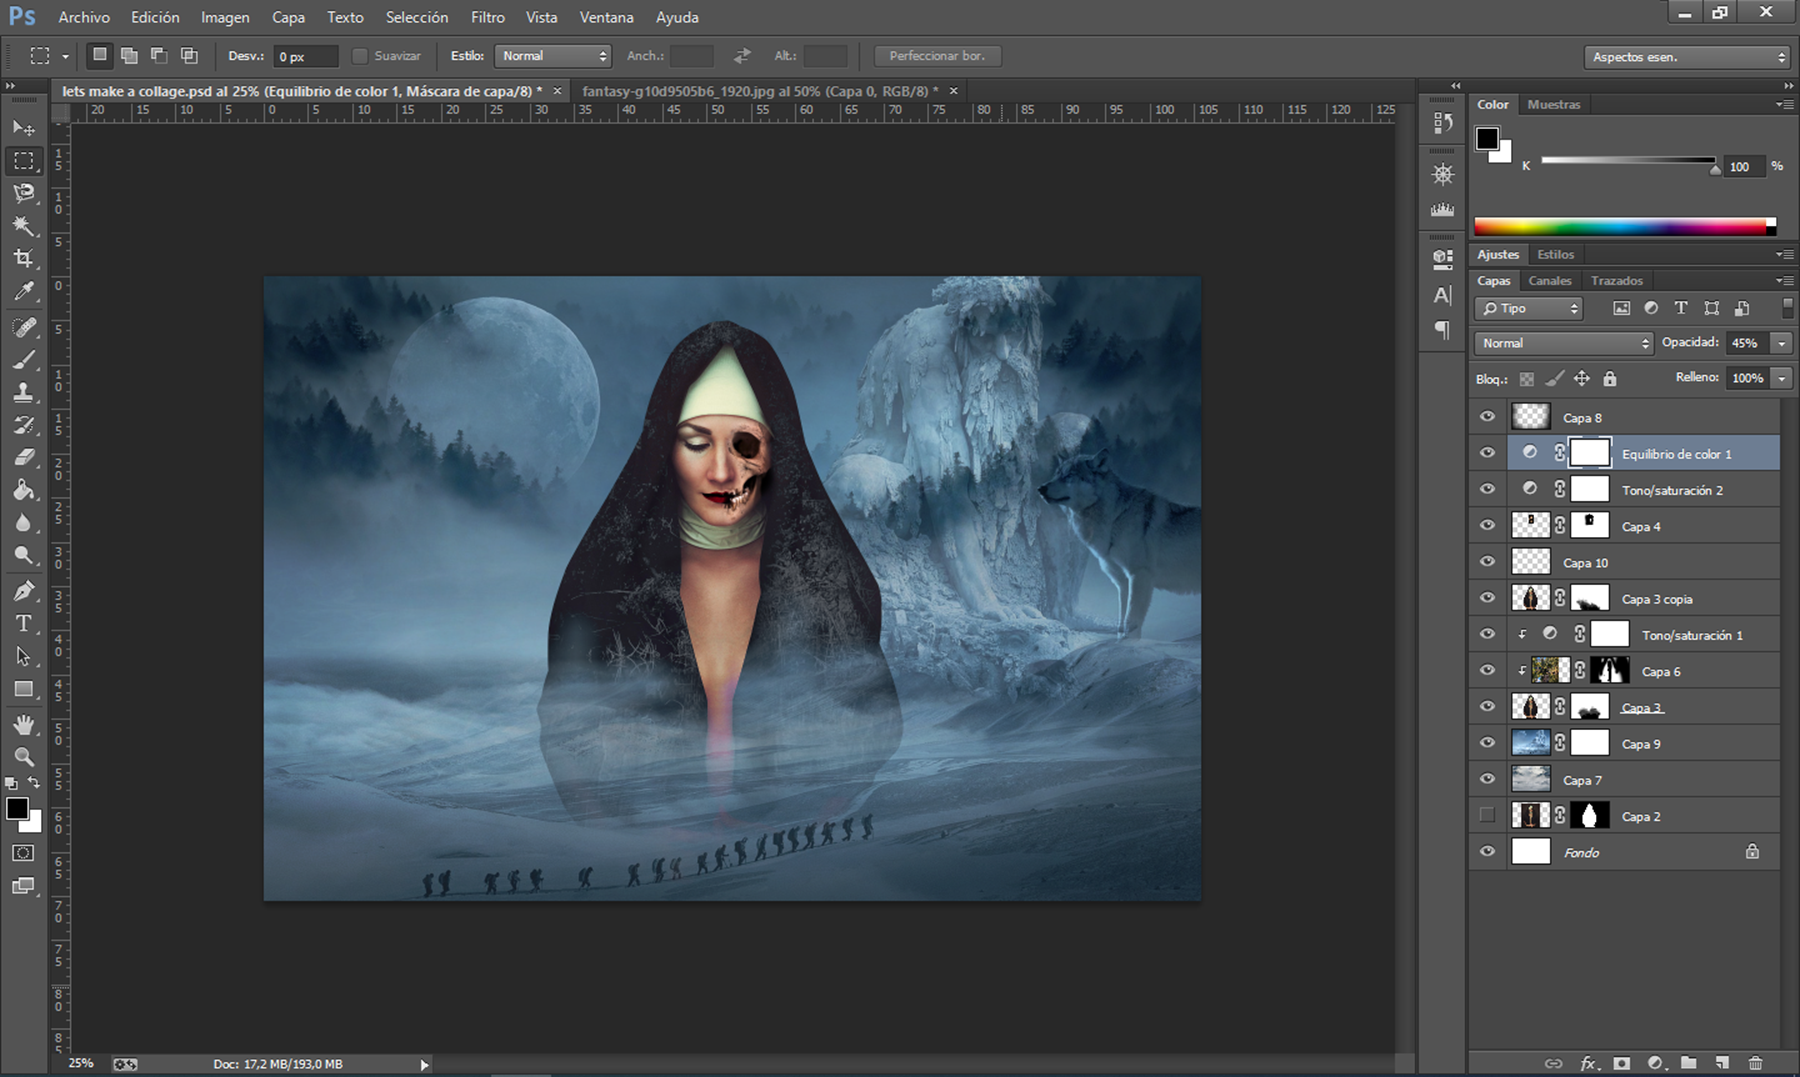Select the History Brush tool
Screen dimensions: 1800x1077
(x=24, y=425)
